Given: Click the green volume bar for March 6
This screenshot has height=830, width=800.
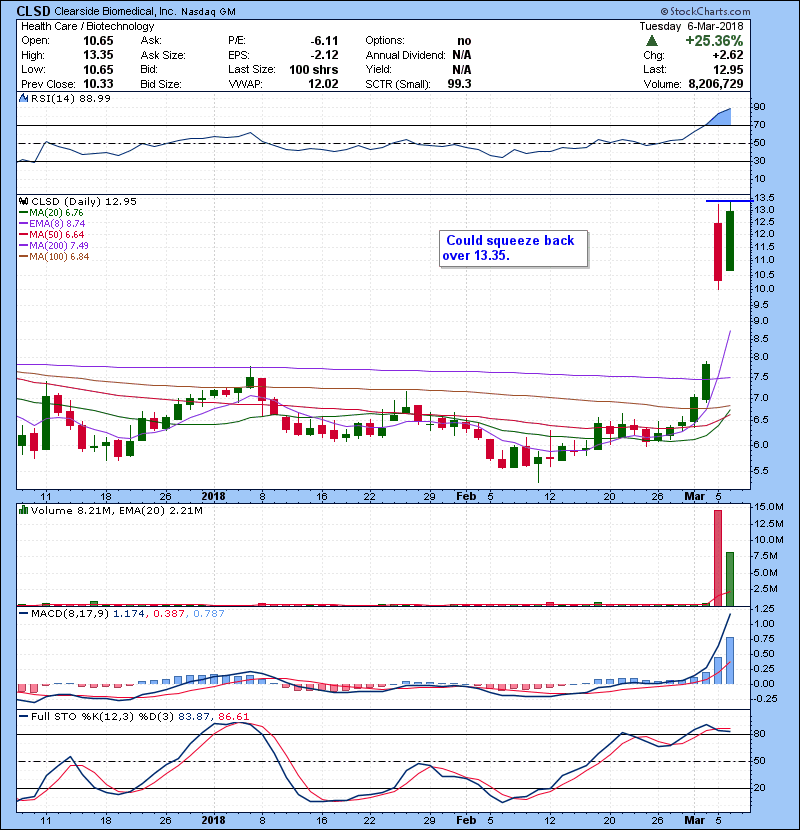Looking at the screenshot, I should [x=730, y=579].
